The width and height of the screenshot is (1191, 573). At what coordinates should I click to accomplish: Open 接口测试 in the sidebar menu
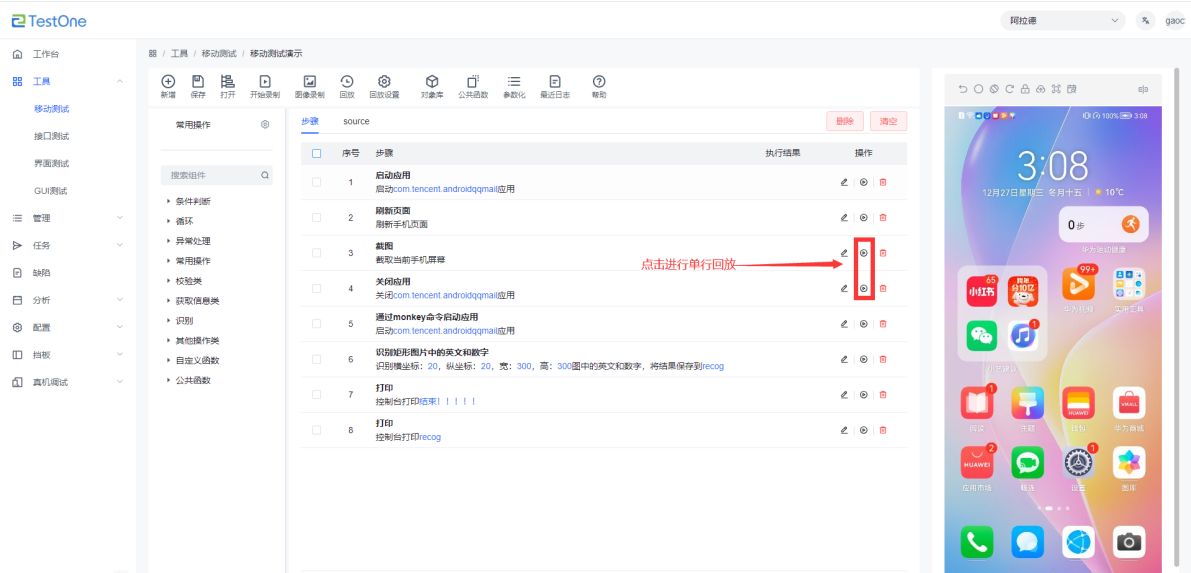tap(51, 136)
